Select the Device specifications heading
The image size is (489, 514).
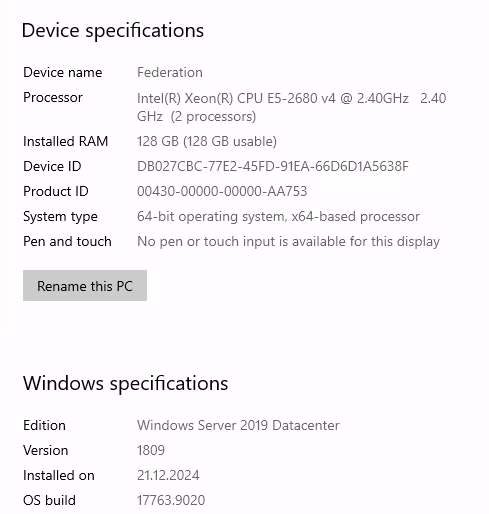(x=113, y=31)
